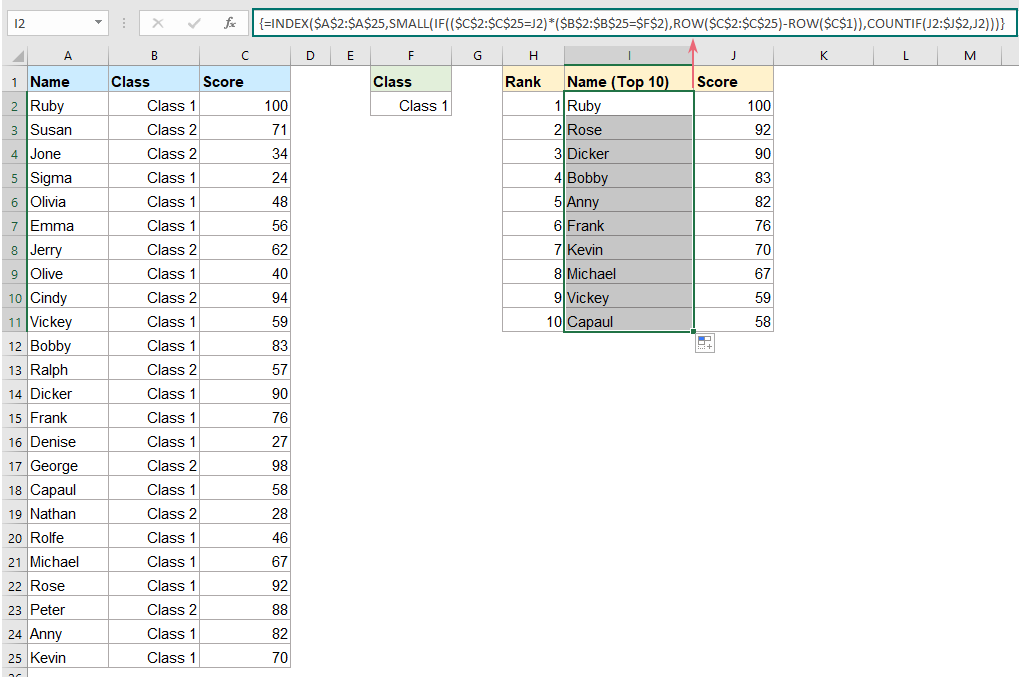Viewport: 1019px width, 677px height.
Task: Click the Insert Function fx icon
Action: [230, 22]
